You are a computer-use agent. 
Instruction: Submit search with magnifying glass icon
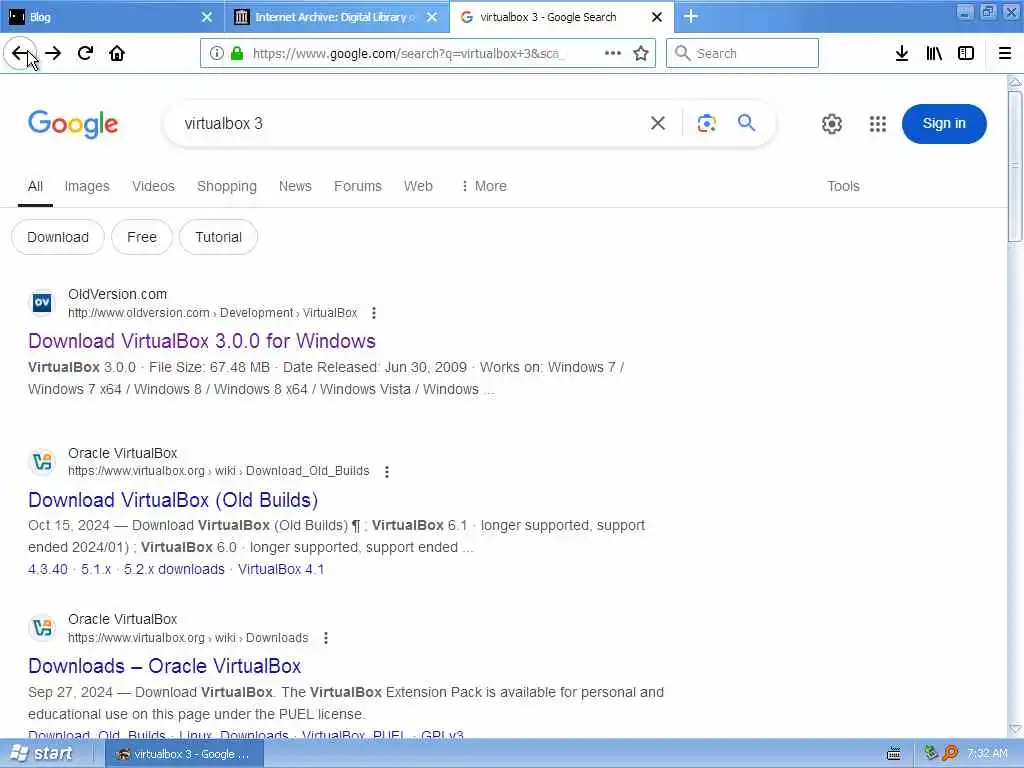(x=746, y=122)
